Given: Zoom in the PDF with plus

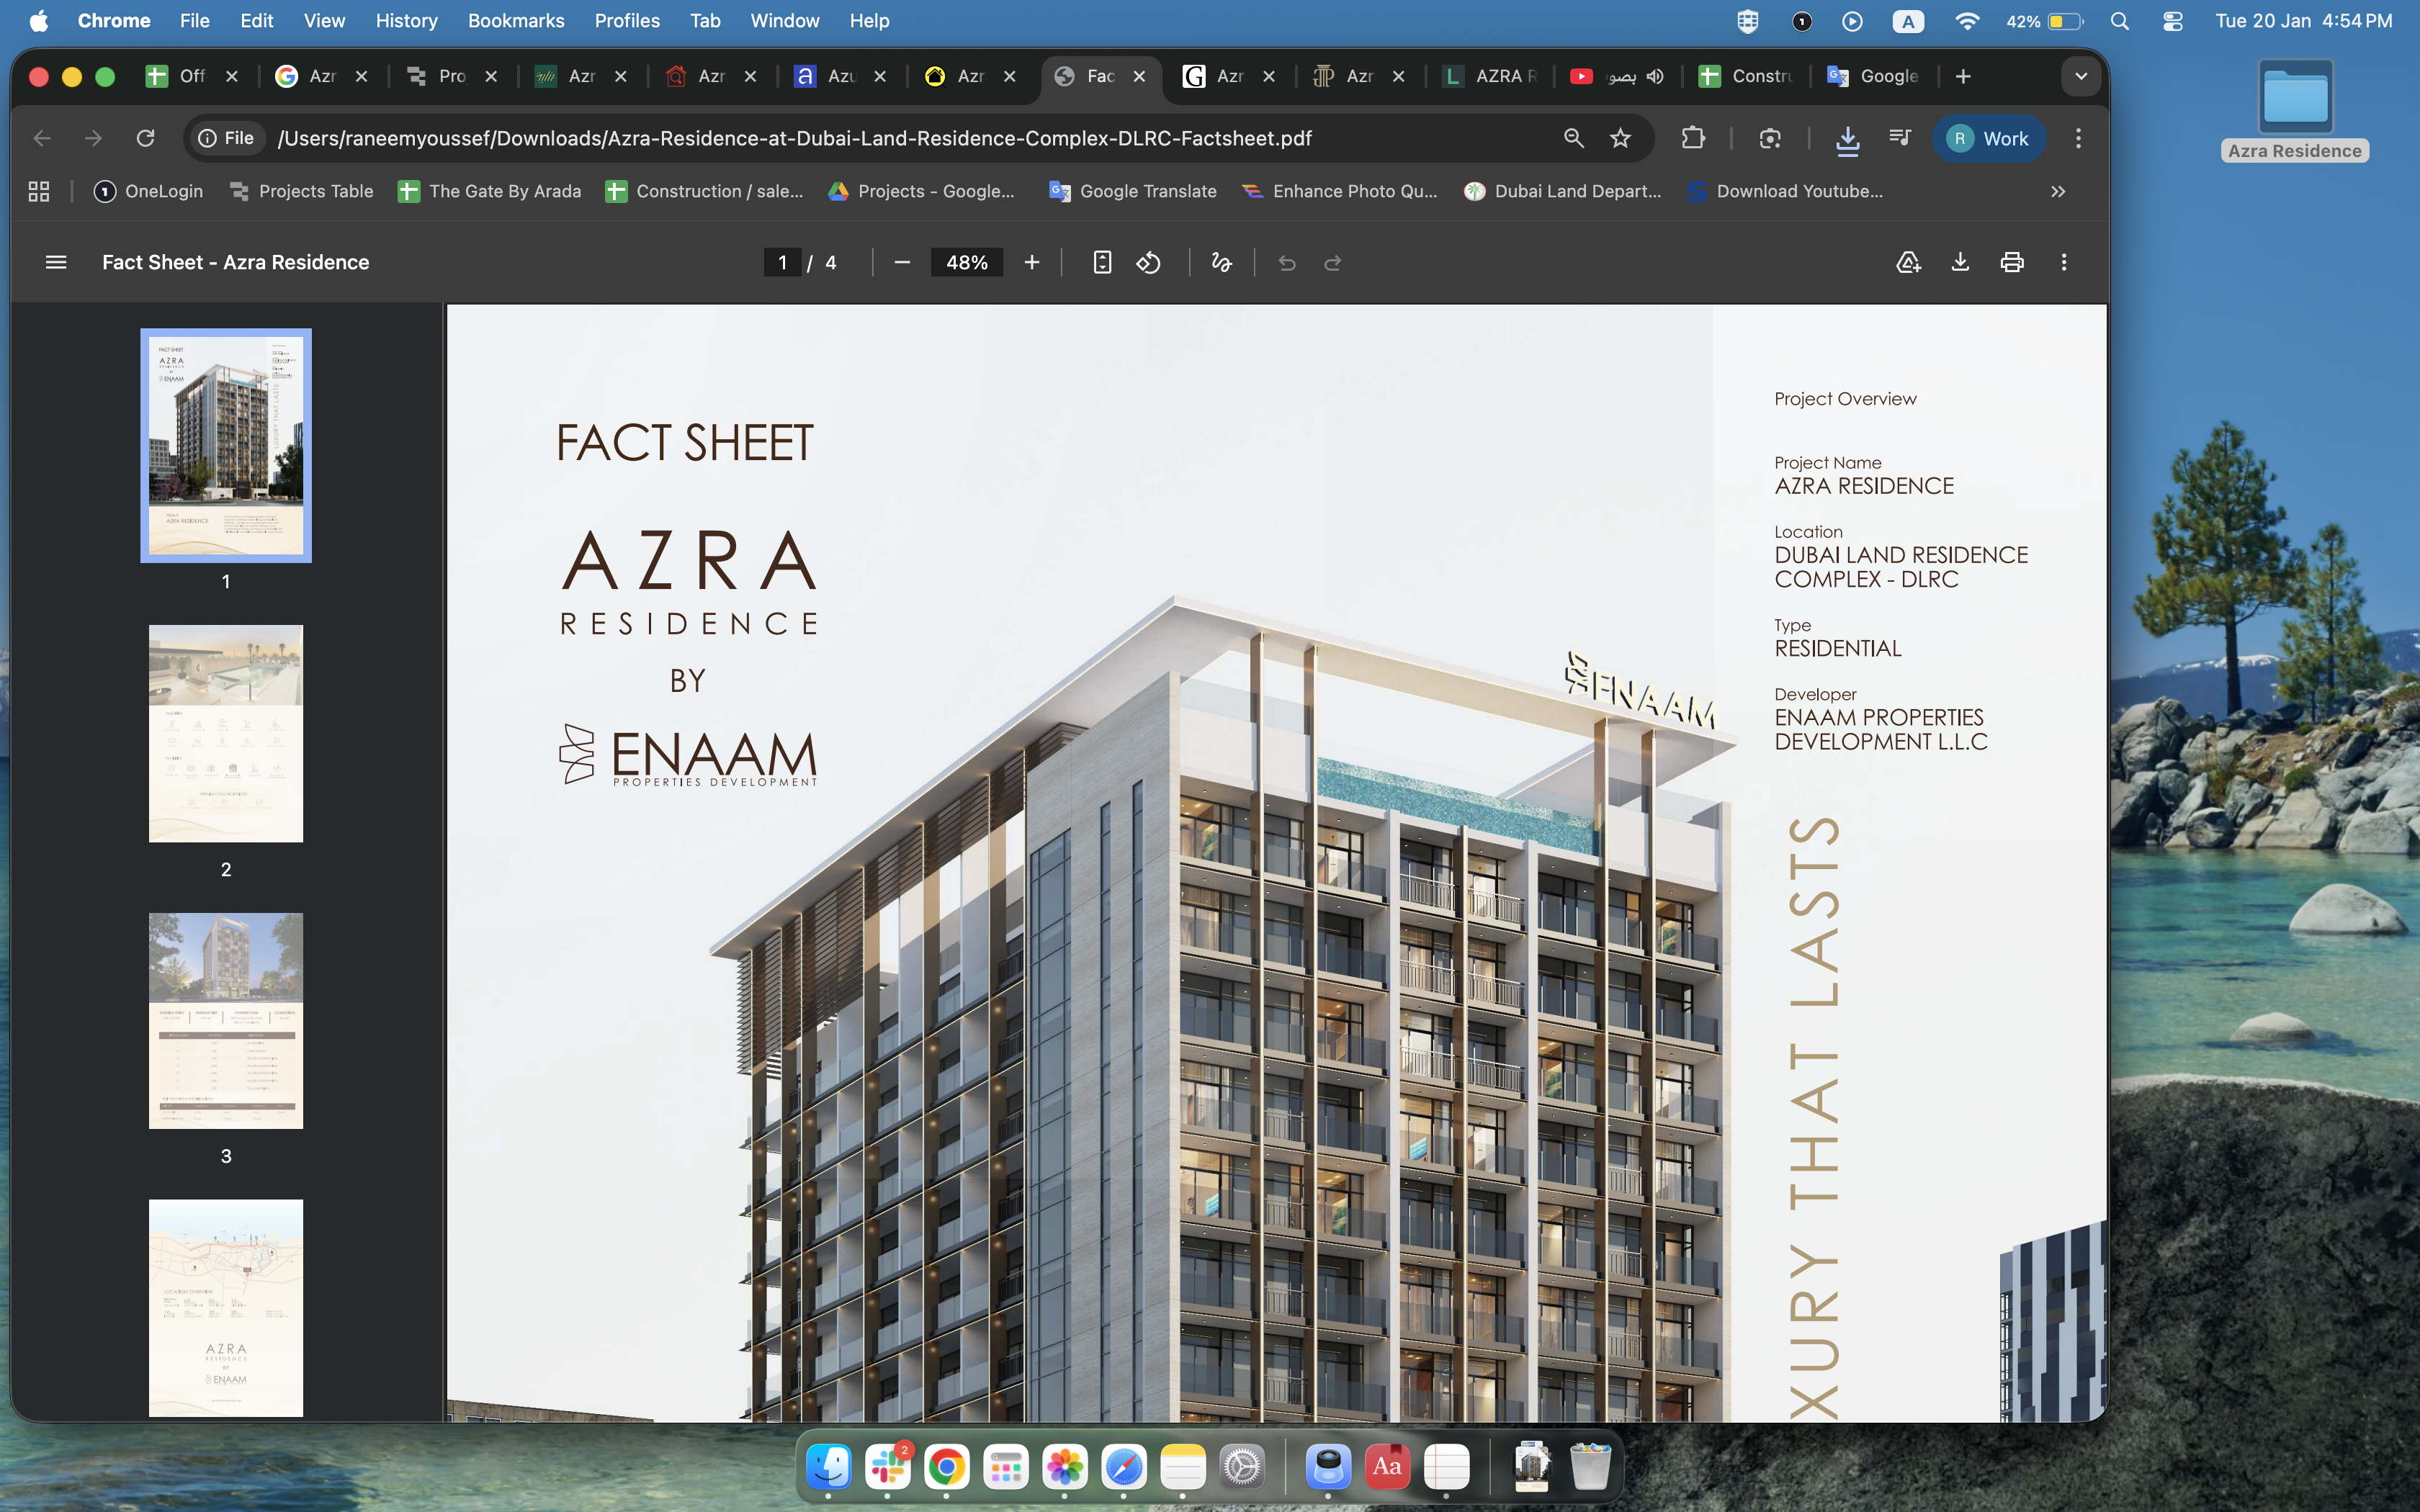Looking at the screenshot, I should (x=1031, y=262).
